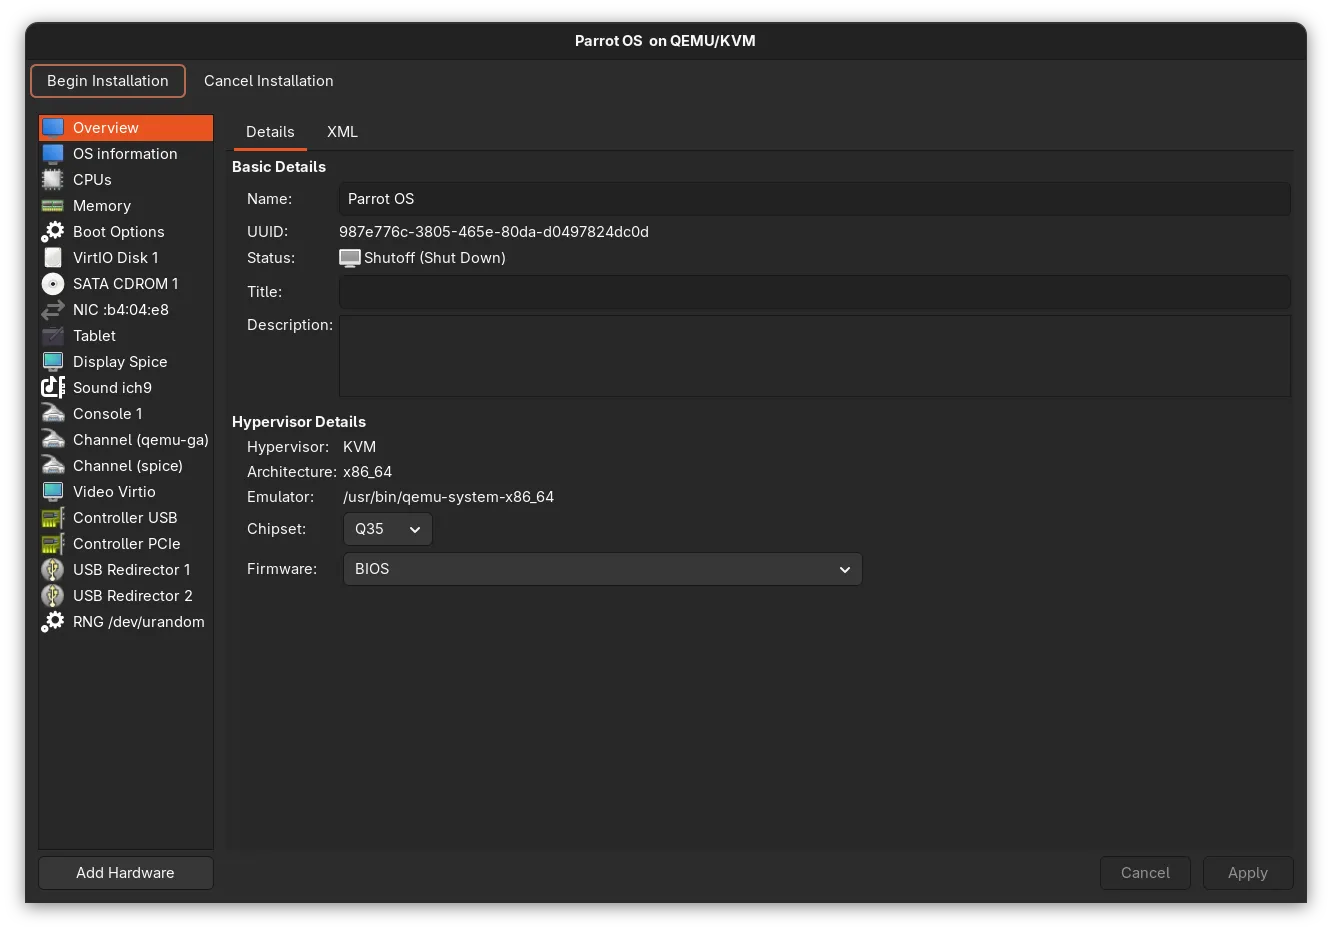Click the Architecture value x86_64
Image resolution: width=1332 pixels, height=931 pixels.
click(367, 472)
